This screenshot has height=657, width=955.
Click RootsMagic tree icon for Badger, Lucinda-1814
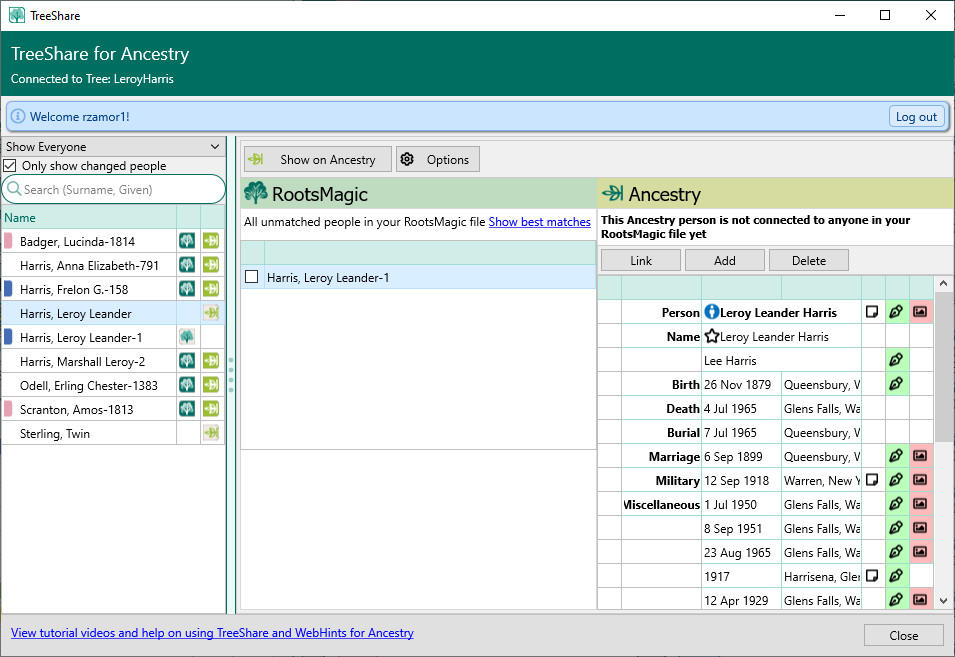[187, 241]
